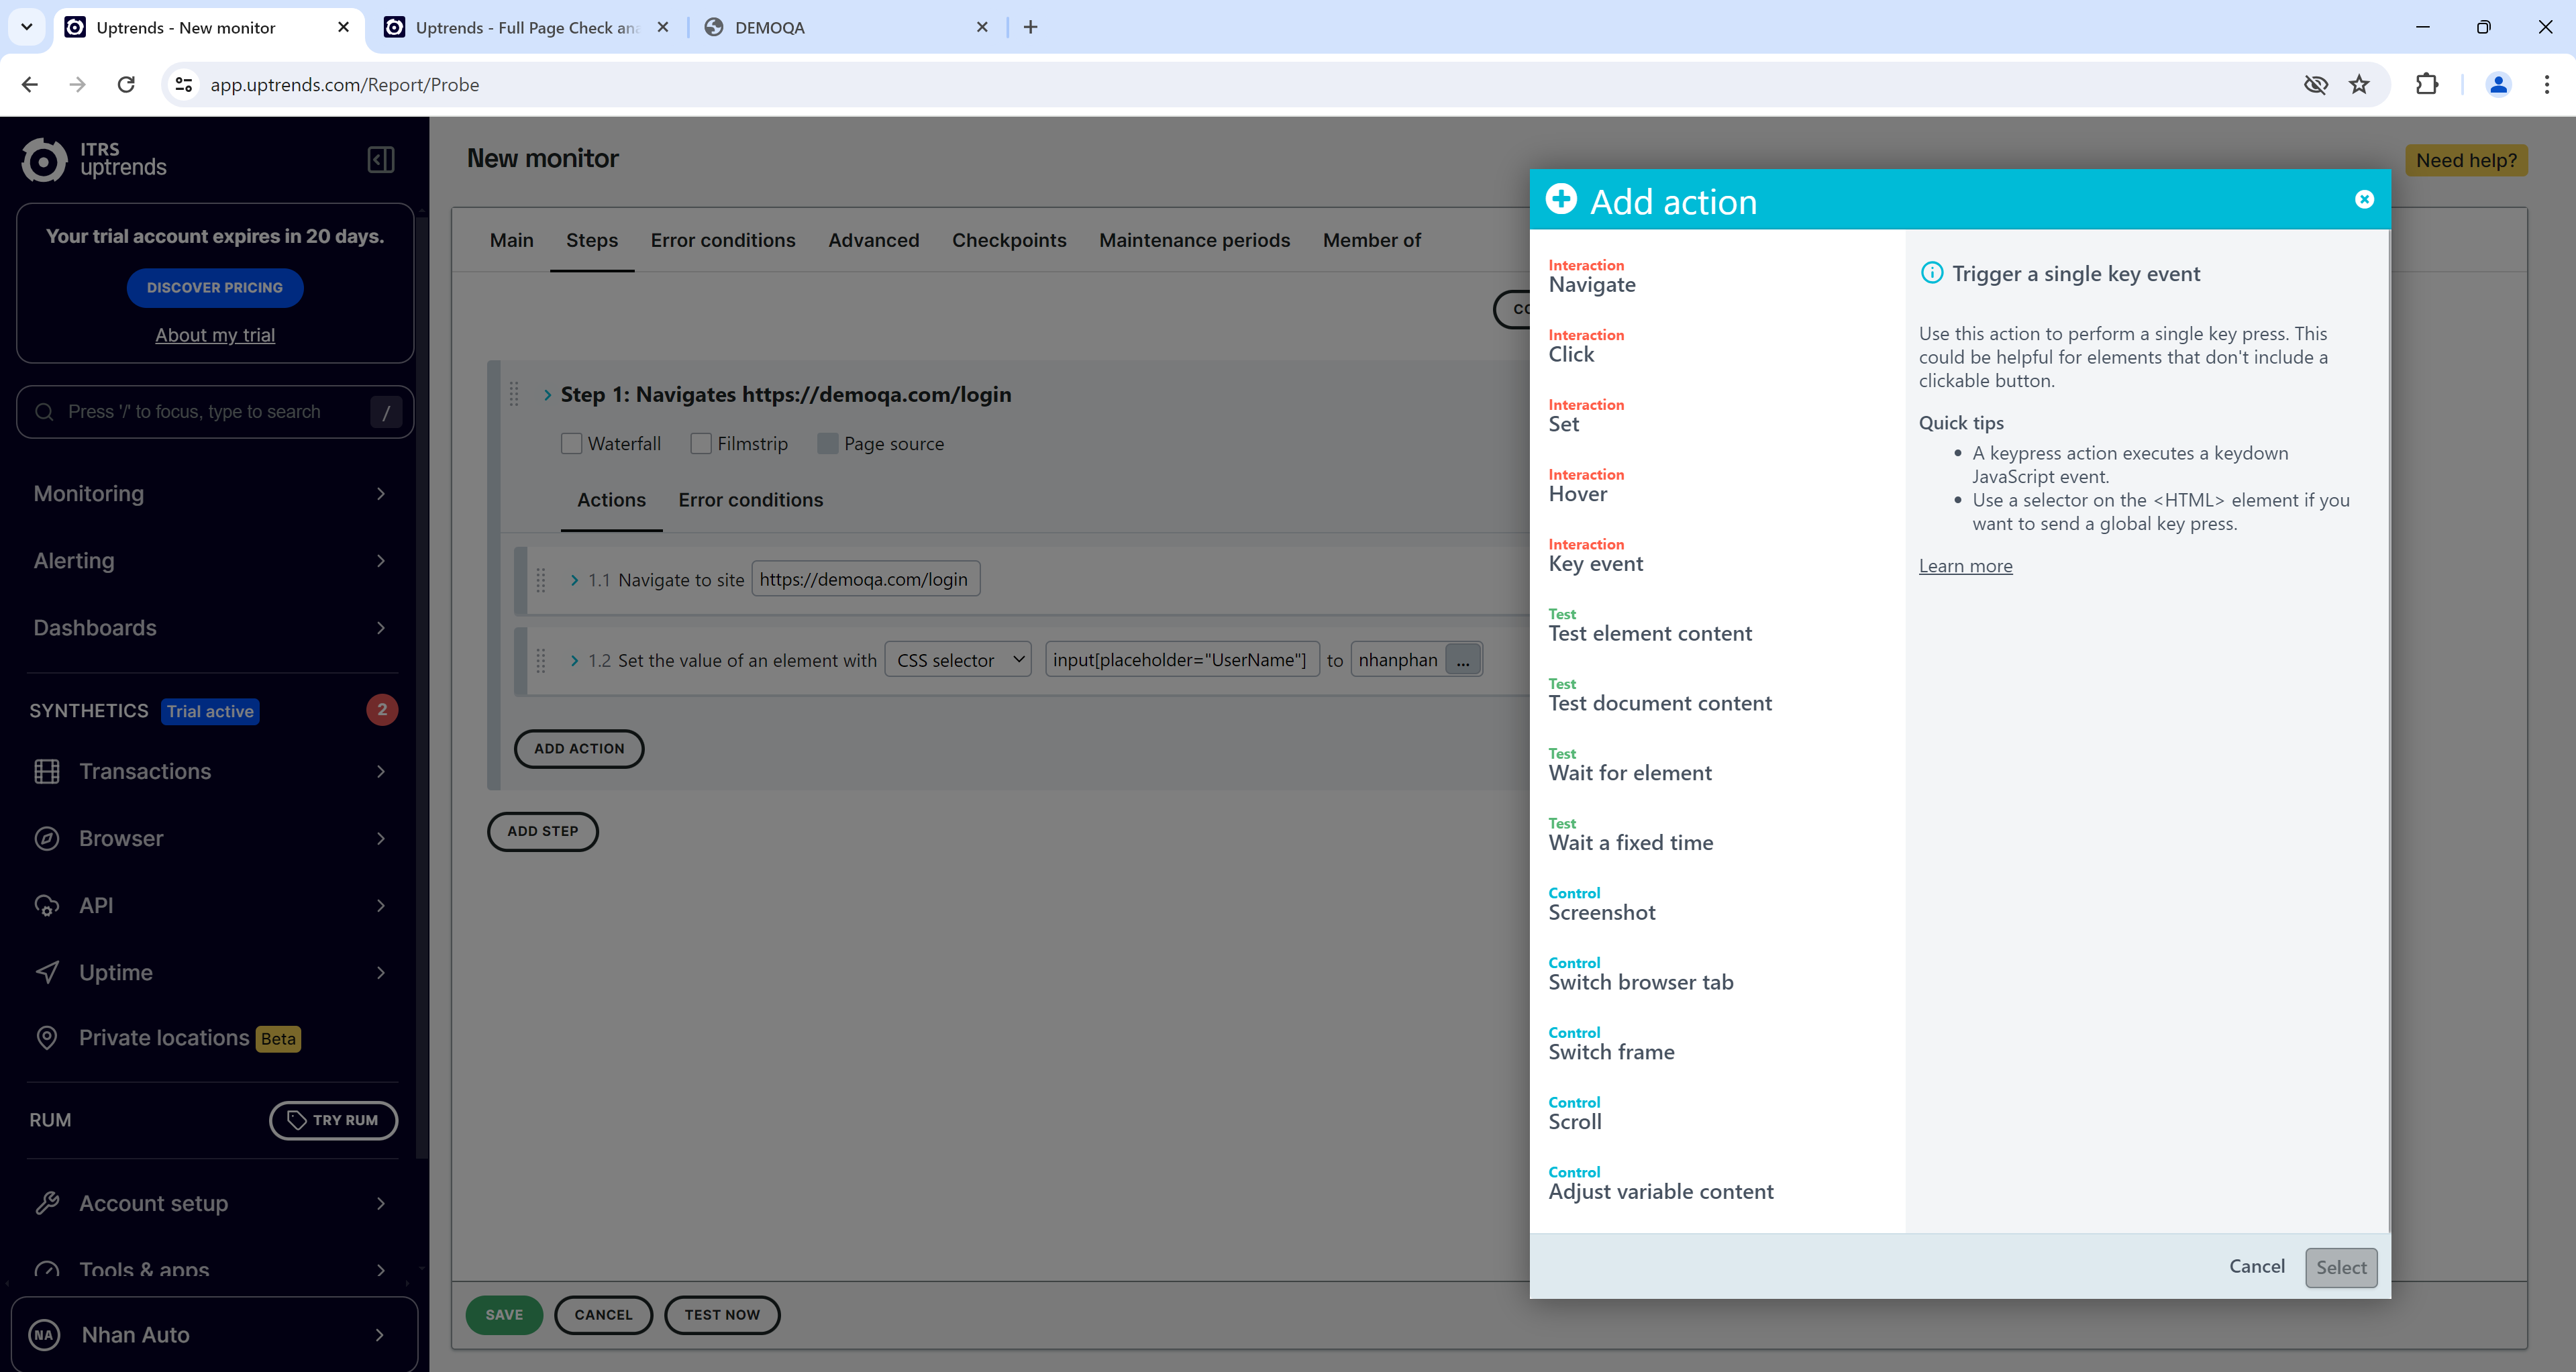
Task: Click the Discover Pricing button
Action: [215, 288]
